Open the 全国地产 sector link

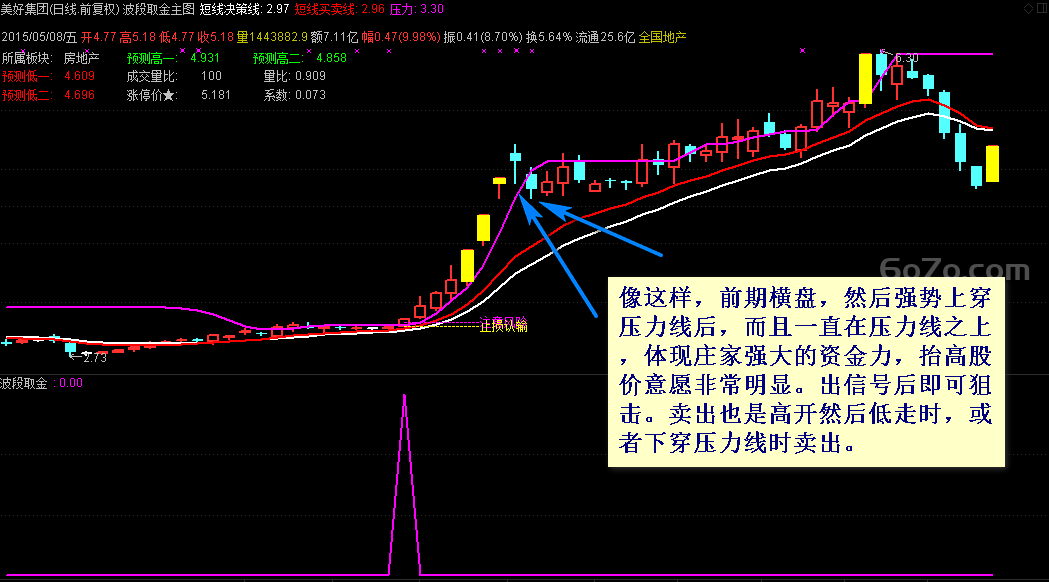point(662,37)
